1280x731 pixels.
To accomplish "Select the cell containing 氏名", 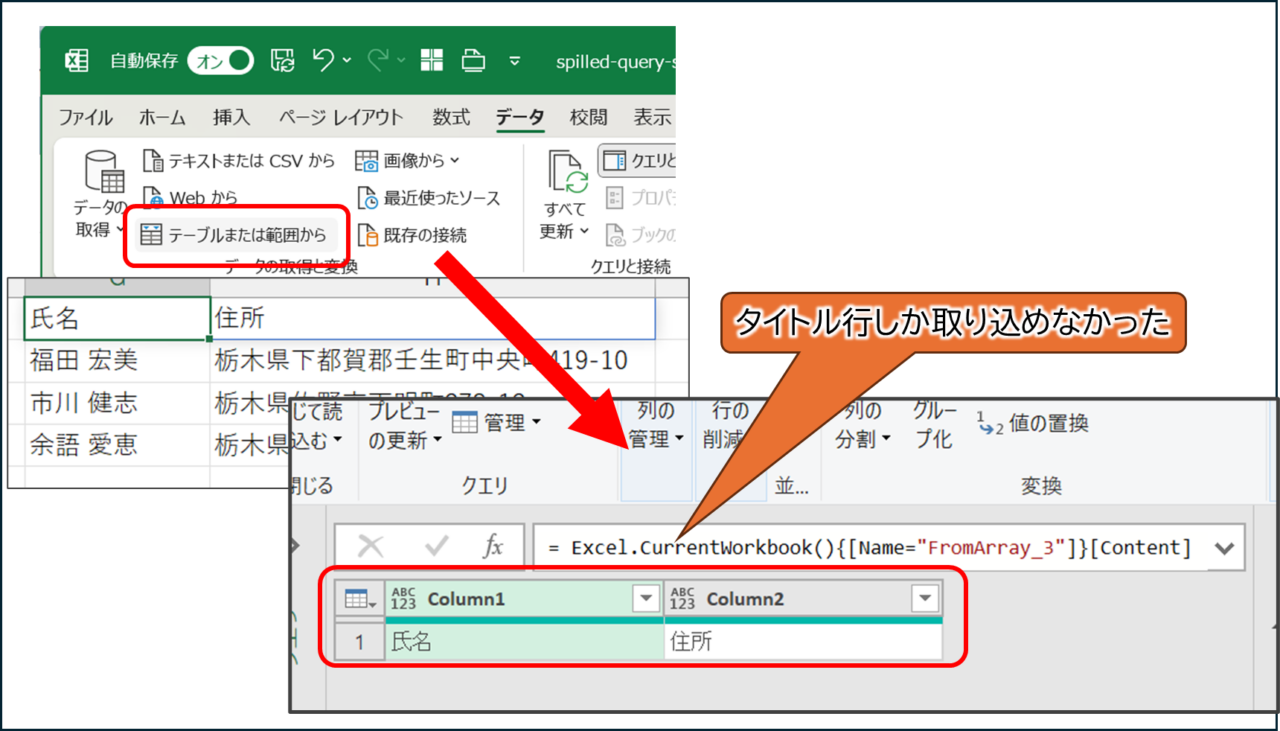I will (117, 319).
